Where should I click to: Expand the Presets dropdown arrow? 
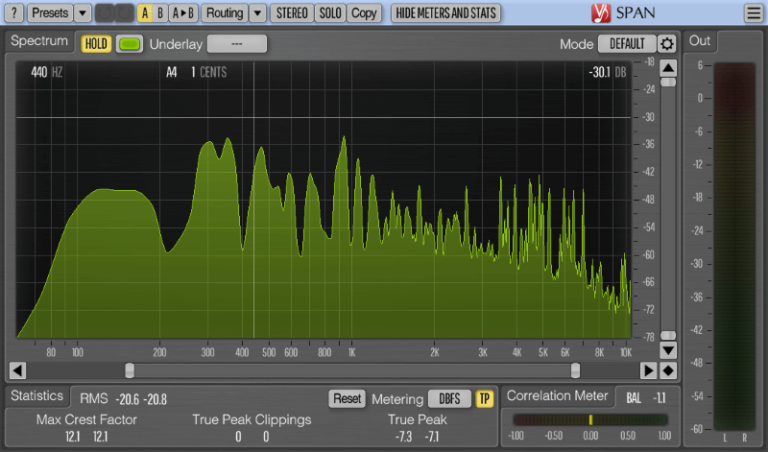coord(82,13)
